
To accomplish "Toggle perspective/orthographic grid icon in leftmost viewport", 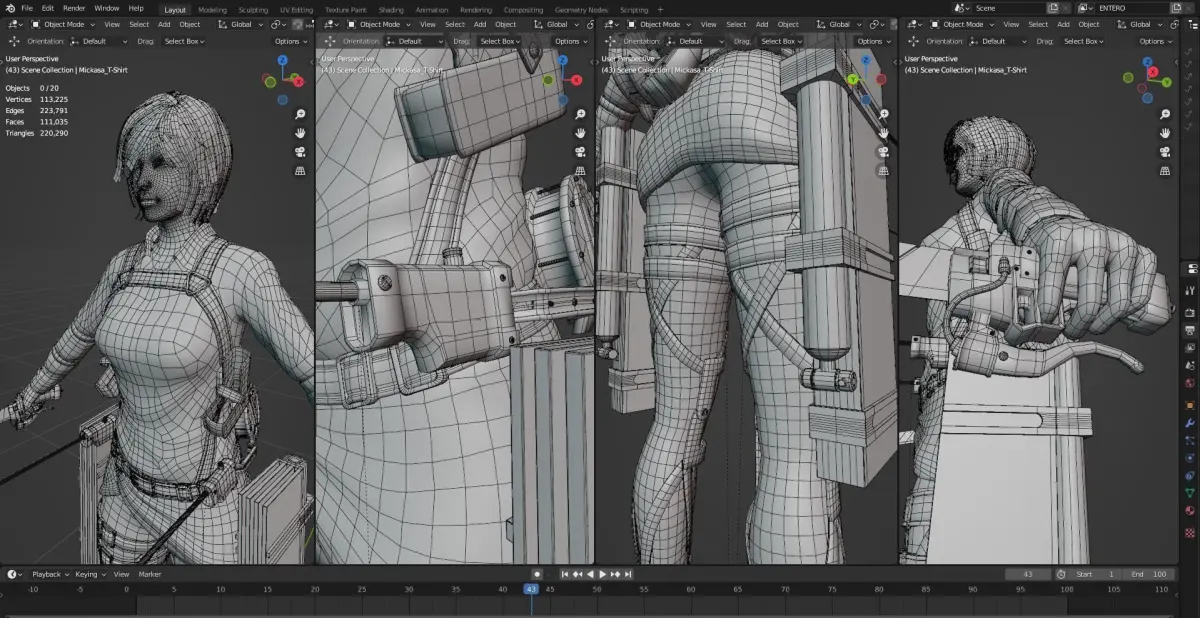I will (x=299, y=171).
